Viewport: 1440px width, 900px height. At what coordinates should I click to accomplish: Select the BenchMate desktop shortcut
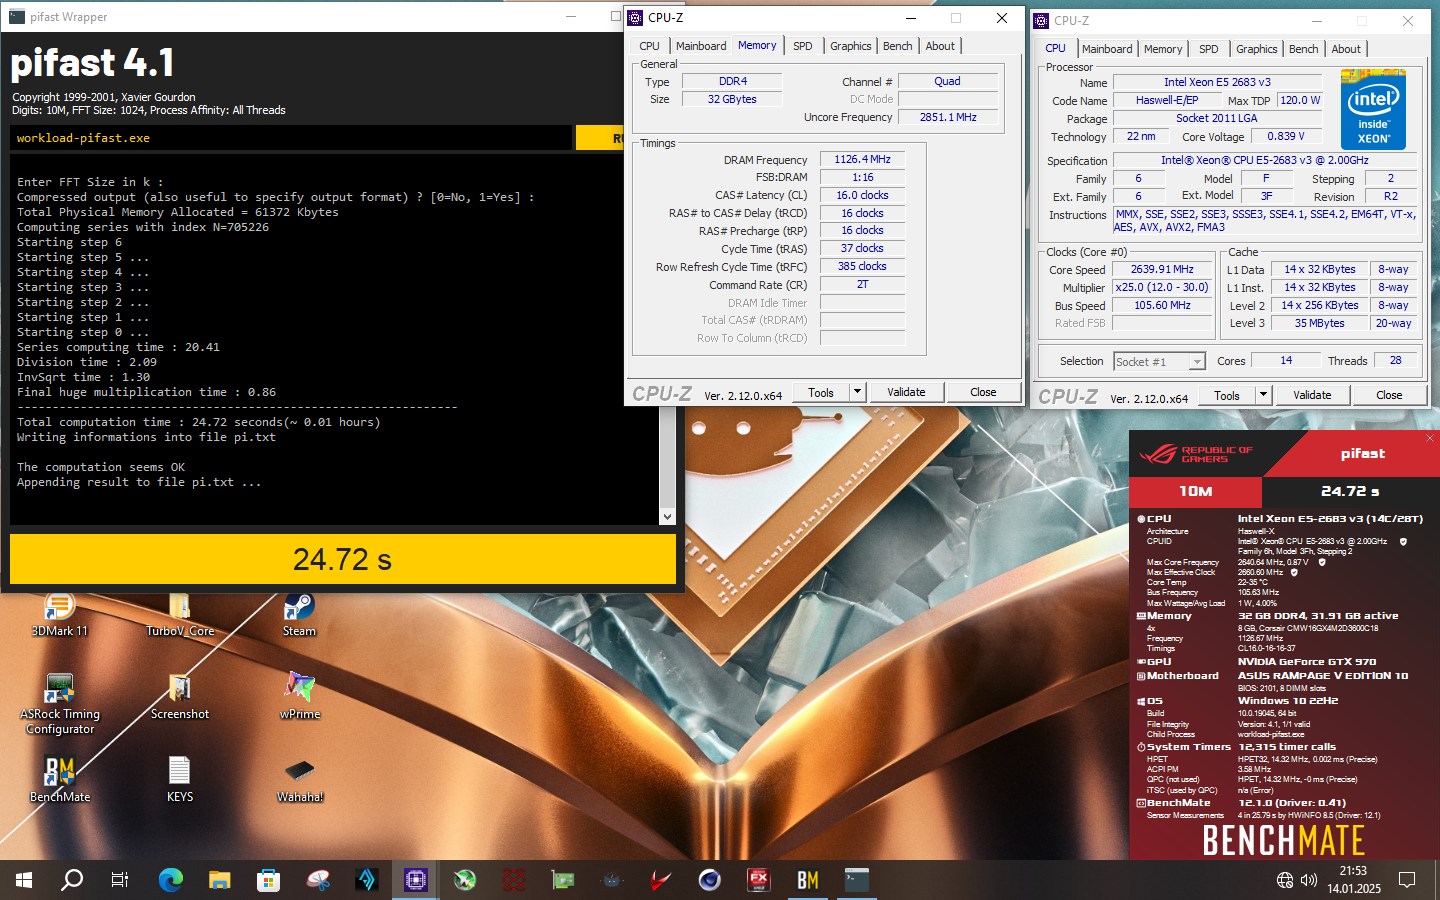click(60, 780)
